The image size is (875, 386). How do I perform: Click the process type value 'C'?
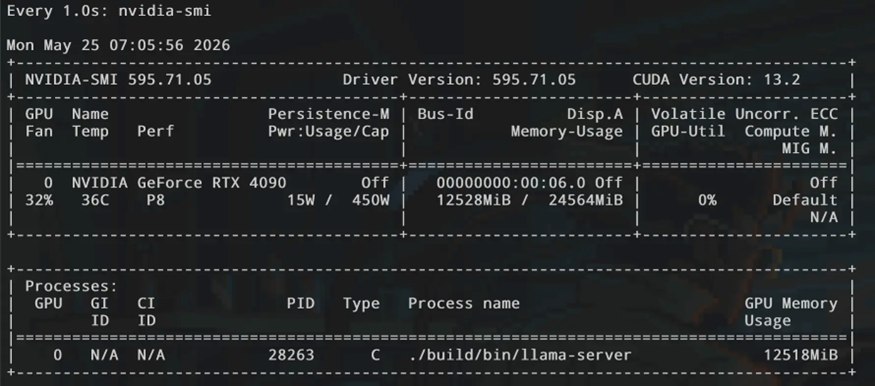(376, 355)
